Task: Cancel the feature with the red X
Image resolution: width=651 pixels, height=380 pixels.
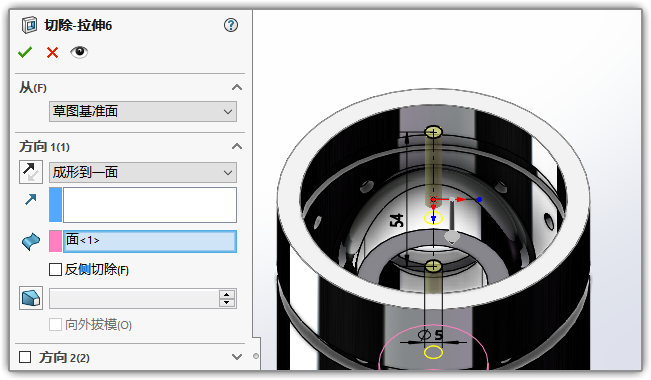Action: [x=52, y=52]
